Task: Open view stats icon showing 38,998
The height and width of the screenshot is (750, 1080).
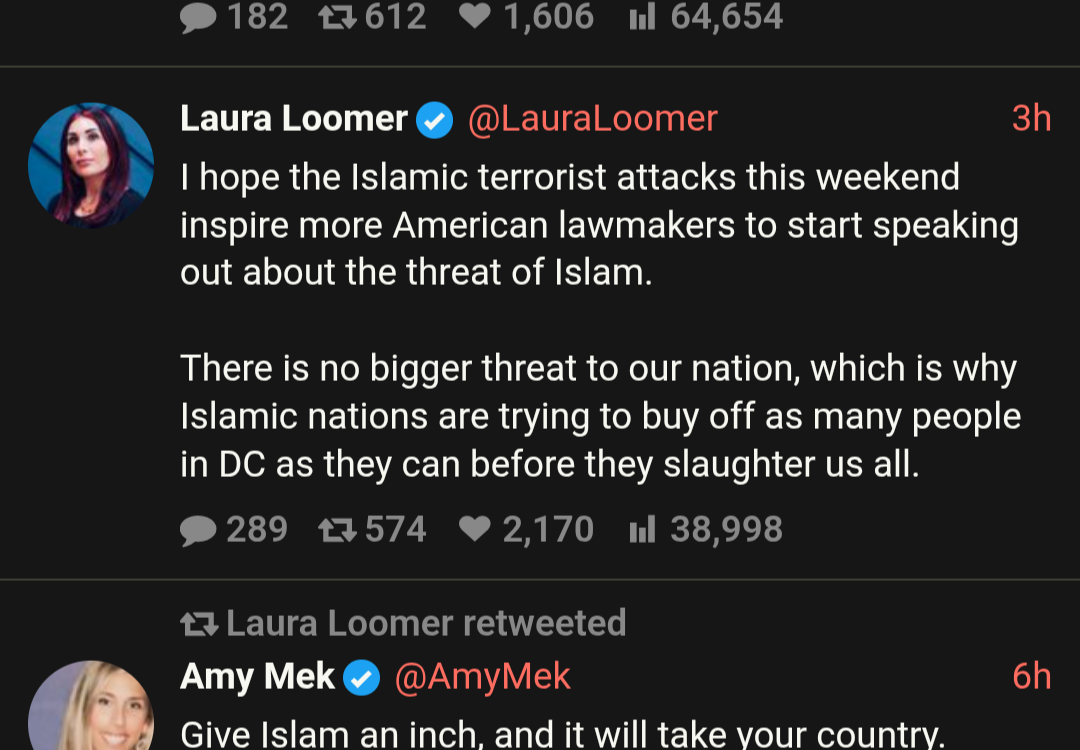Action: 642,530
